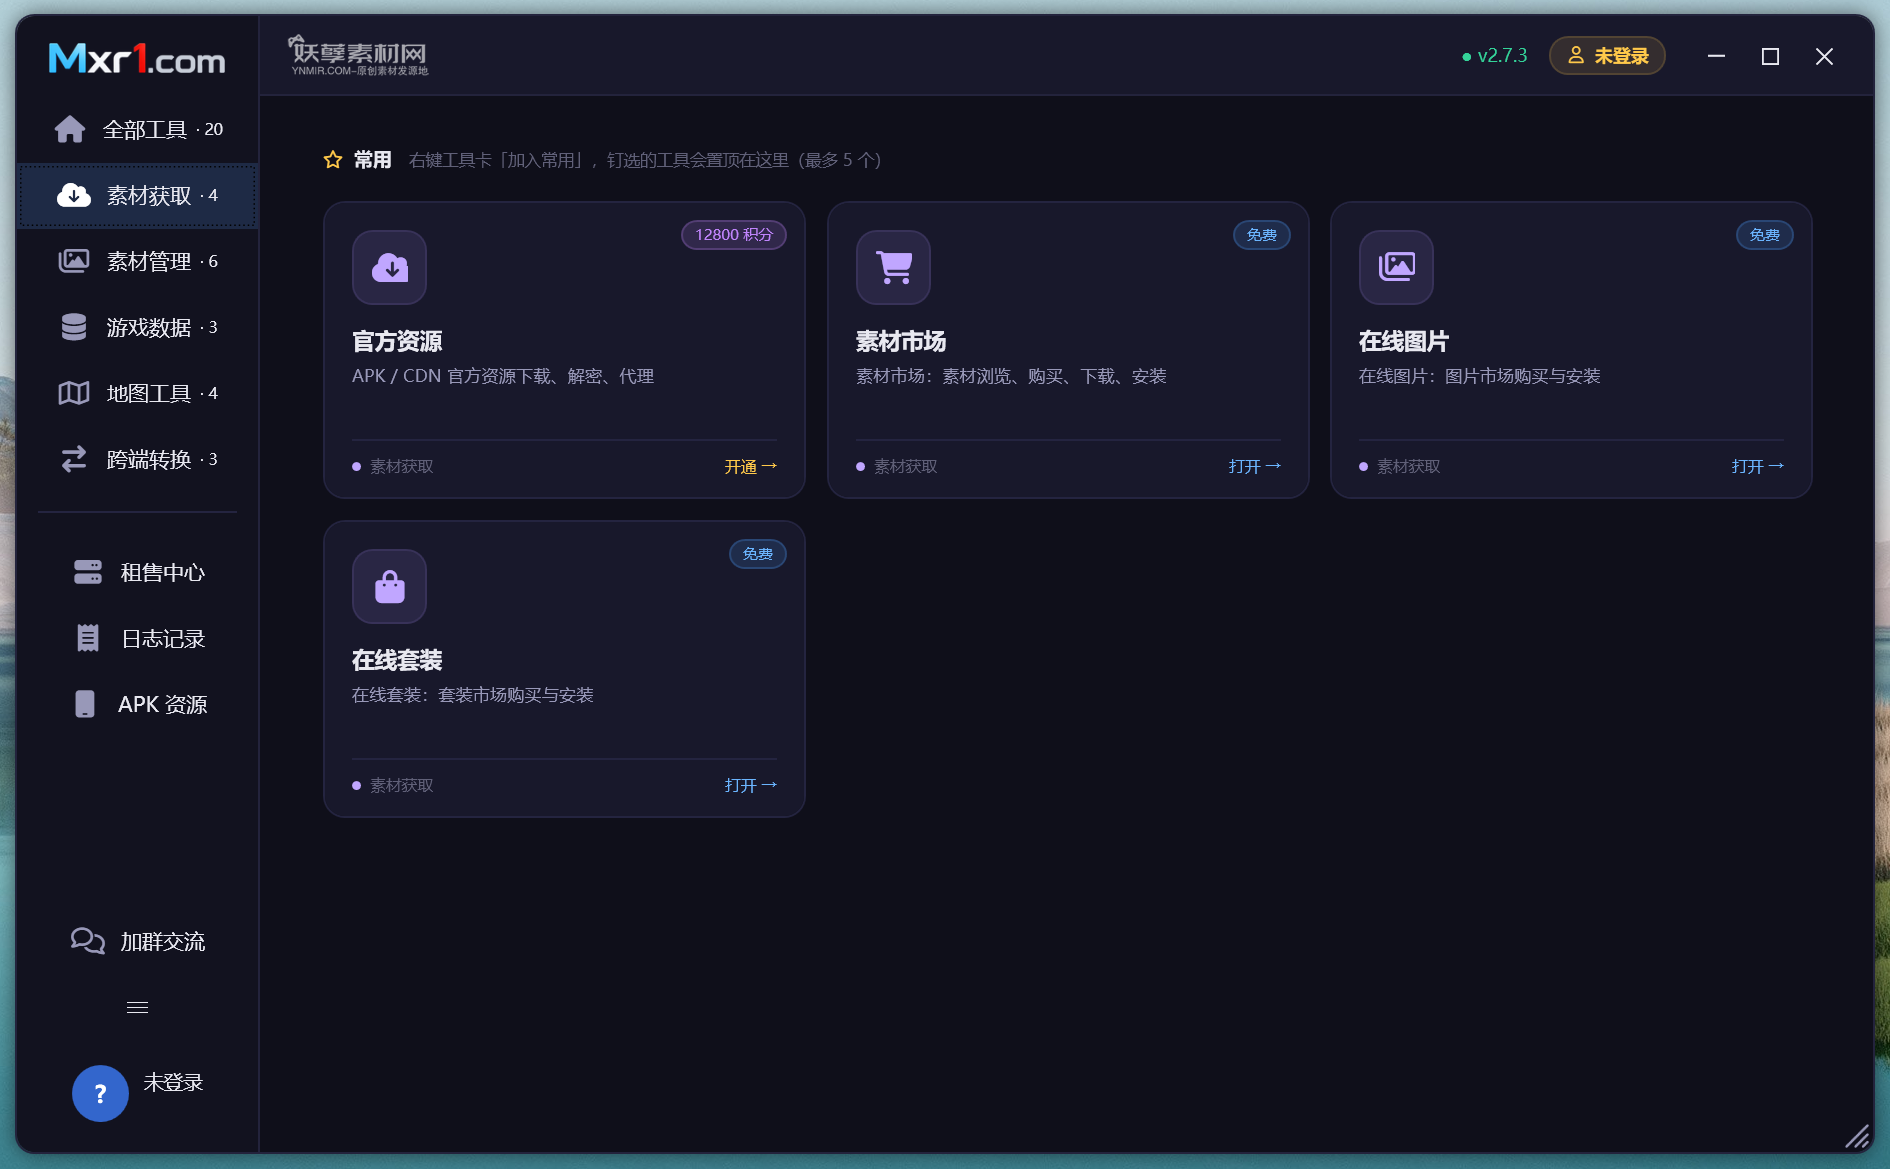Click the shopping cart icon on 素材市场 card
The image size is (1890, 1169).
point(894,267)
